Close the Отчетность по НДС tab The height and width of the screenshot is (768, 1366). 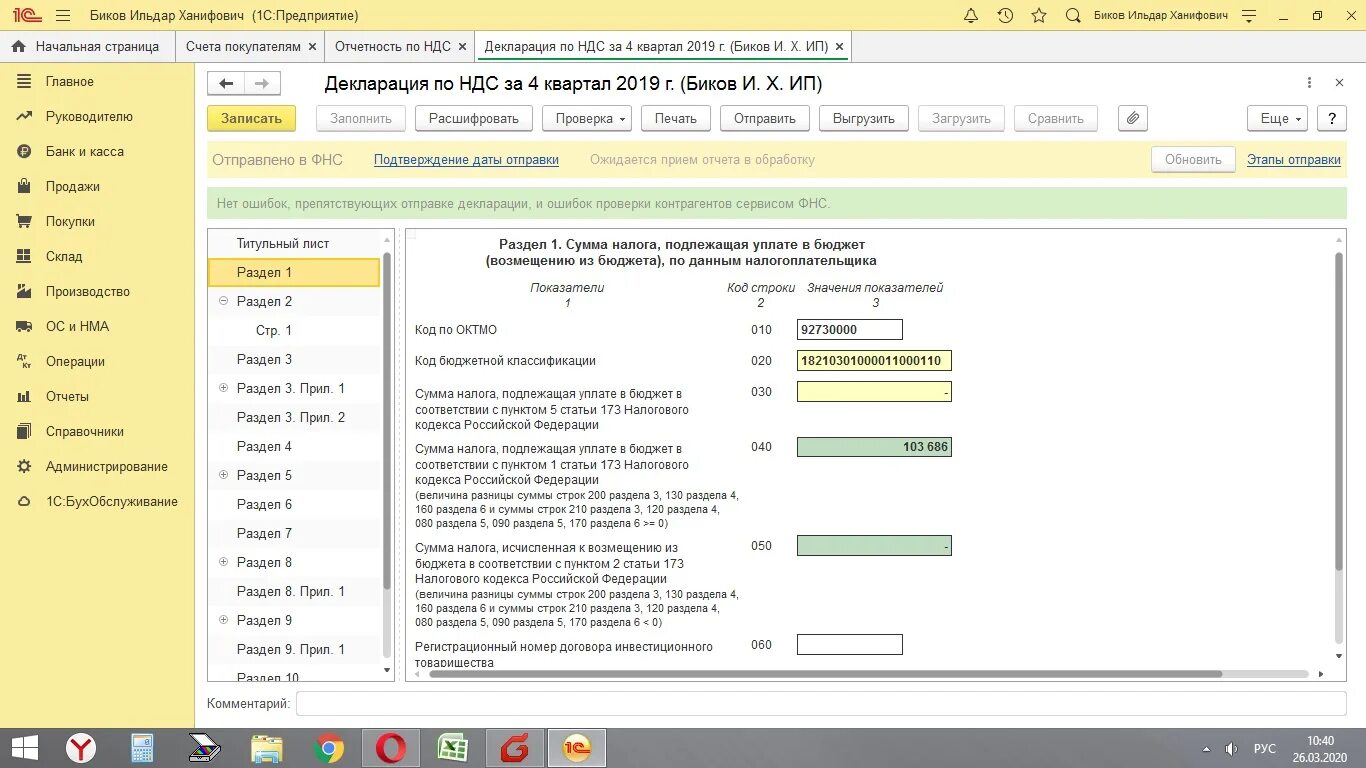(461, 46)
